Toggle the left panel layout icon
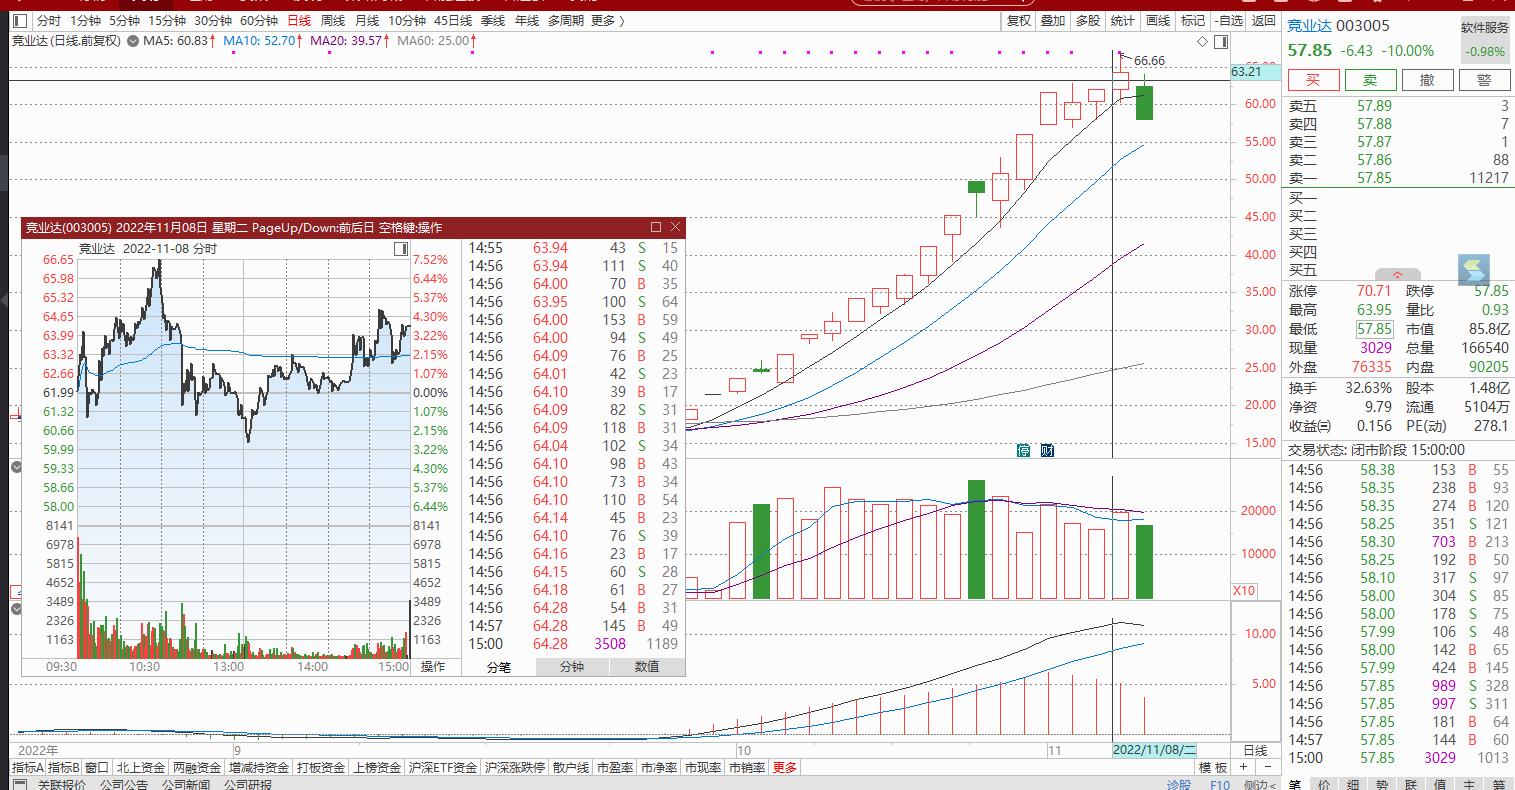 tap(20, 20)
